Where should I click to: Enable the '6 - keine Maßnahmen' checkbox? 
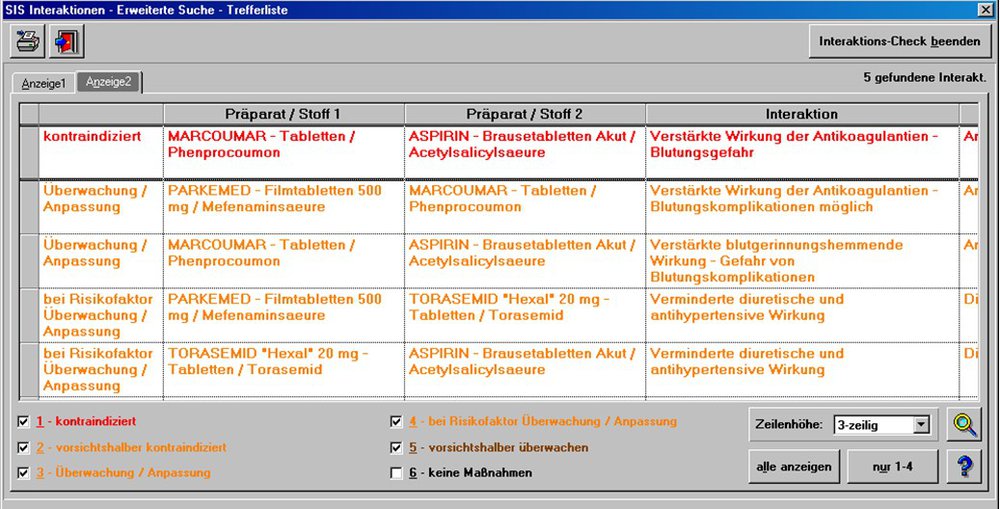coord(396,473)
